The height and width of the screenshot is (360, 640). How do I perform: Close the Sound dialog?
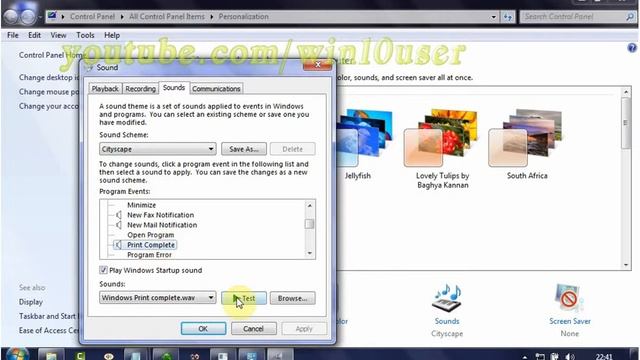pyautogui.click(x=318, y=64)
